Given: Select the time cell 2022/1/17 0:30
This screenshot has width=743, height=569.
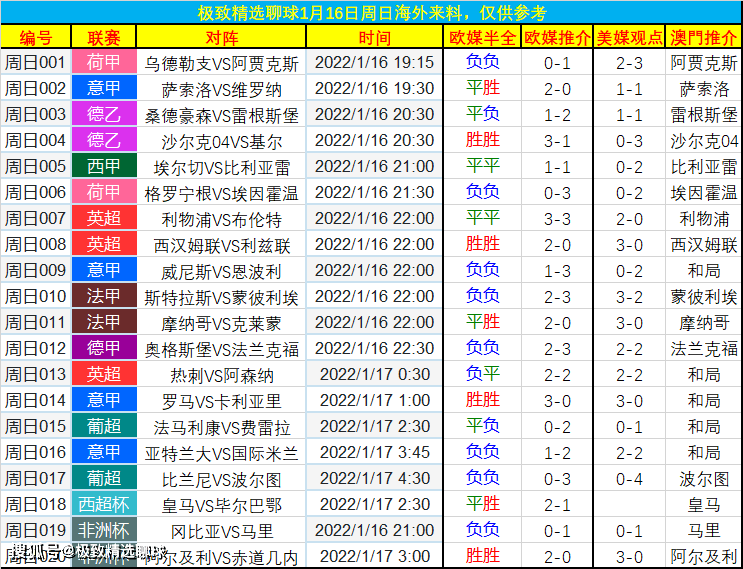Looking at the screenshot, I should [x=374, y=374].
